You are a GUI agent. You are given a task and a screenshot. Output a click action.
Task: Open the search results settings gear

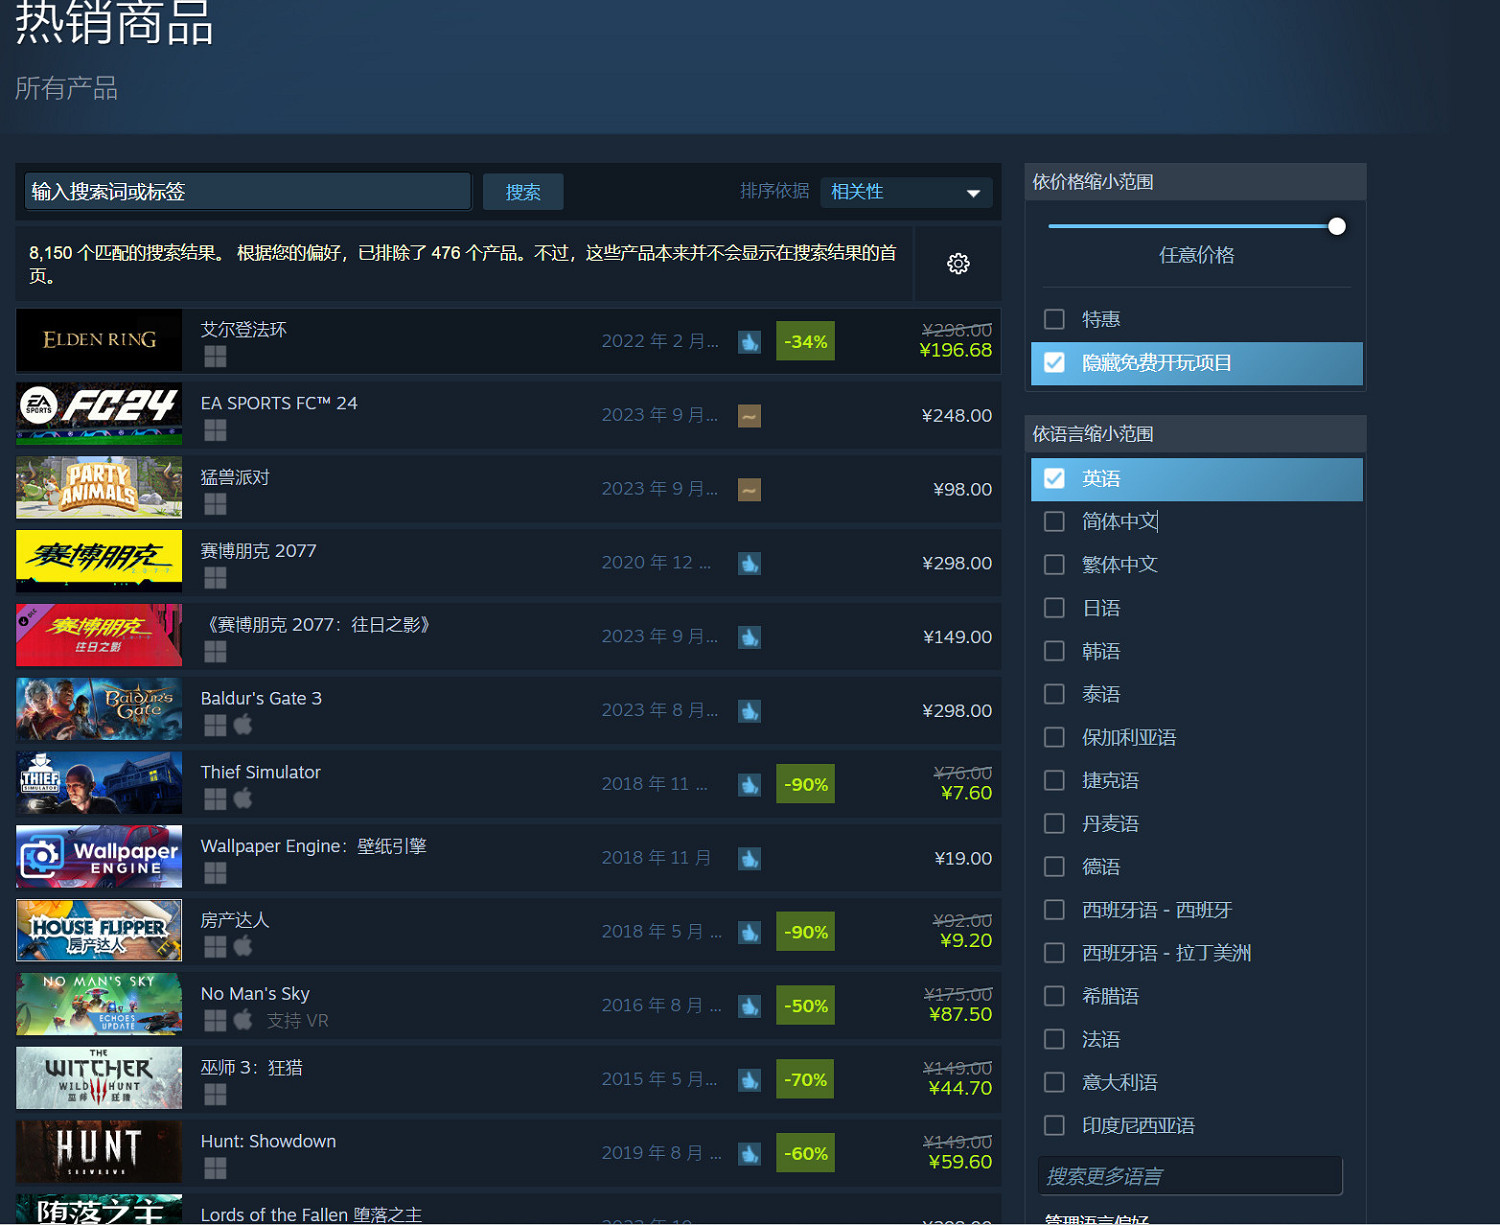(x=957, y=263)
